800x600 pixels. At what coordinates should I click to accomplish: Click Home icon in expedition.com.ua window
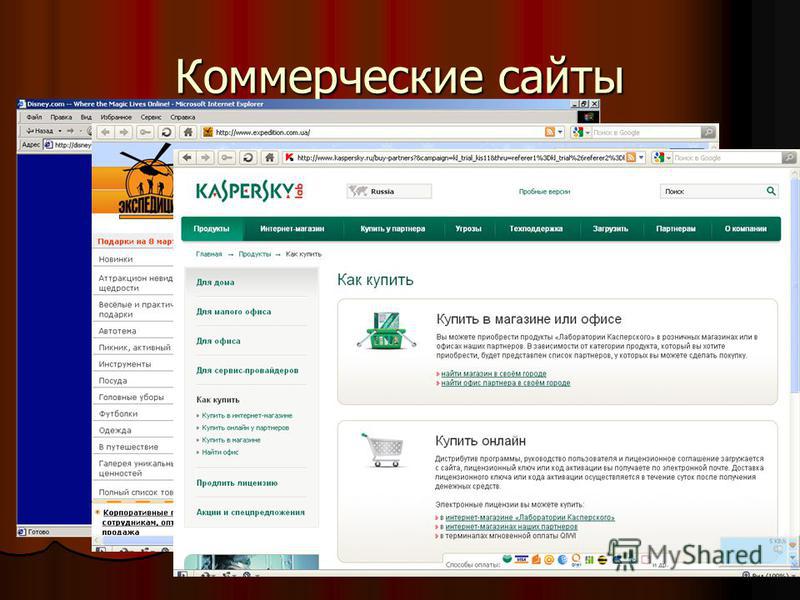[x=188, y=132]
